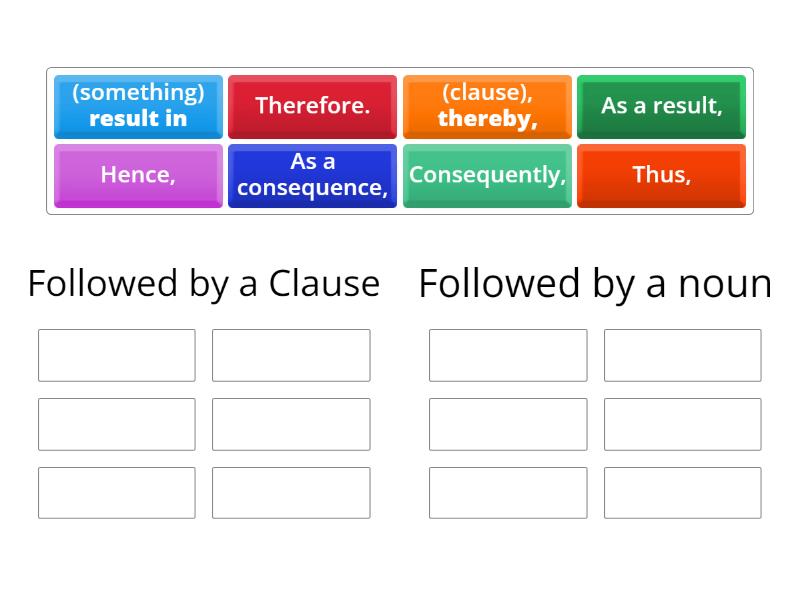Select the "(something) result in" tile
This screenshot has width=800, height=600.
pos(138,106)
